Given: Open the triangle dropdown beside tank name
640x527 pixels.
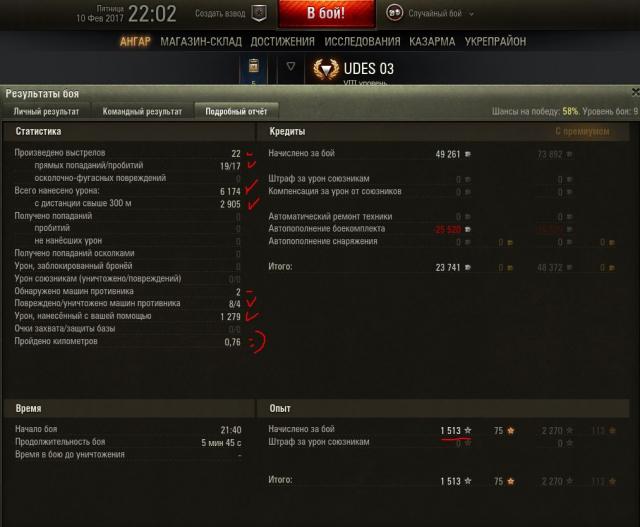Looking at the screenshot, I should (291, 66).
